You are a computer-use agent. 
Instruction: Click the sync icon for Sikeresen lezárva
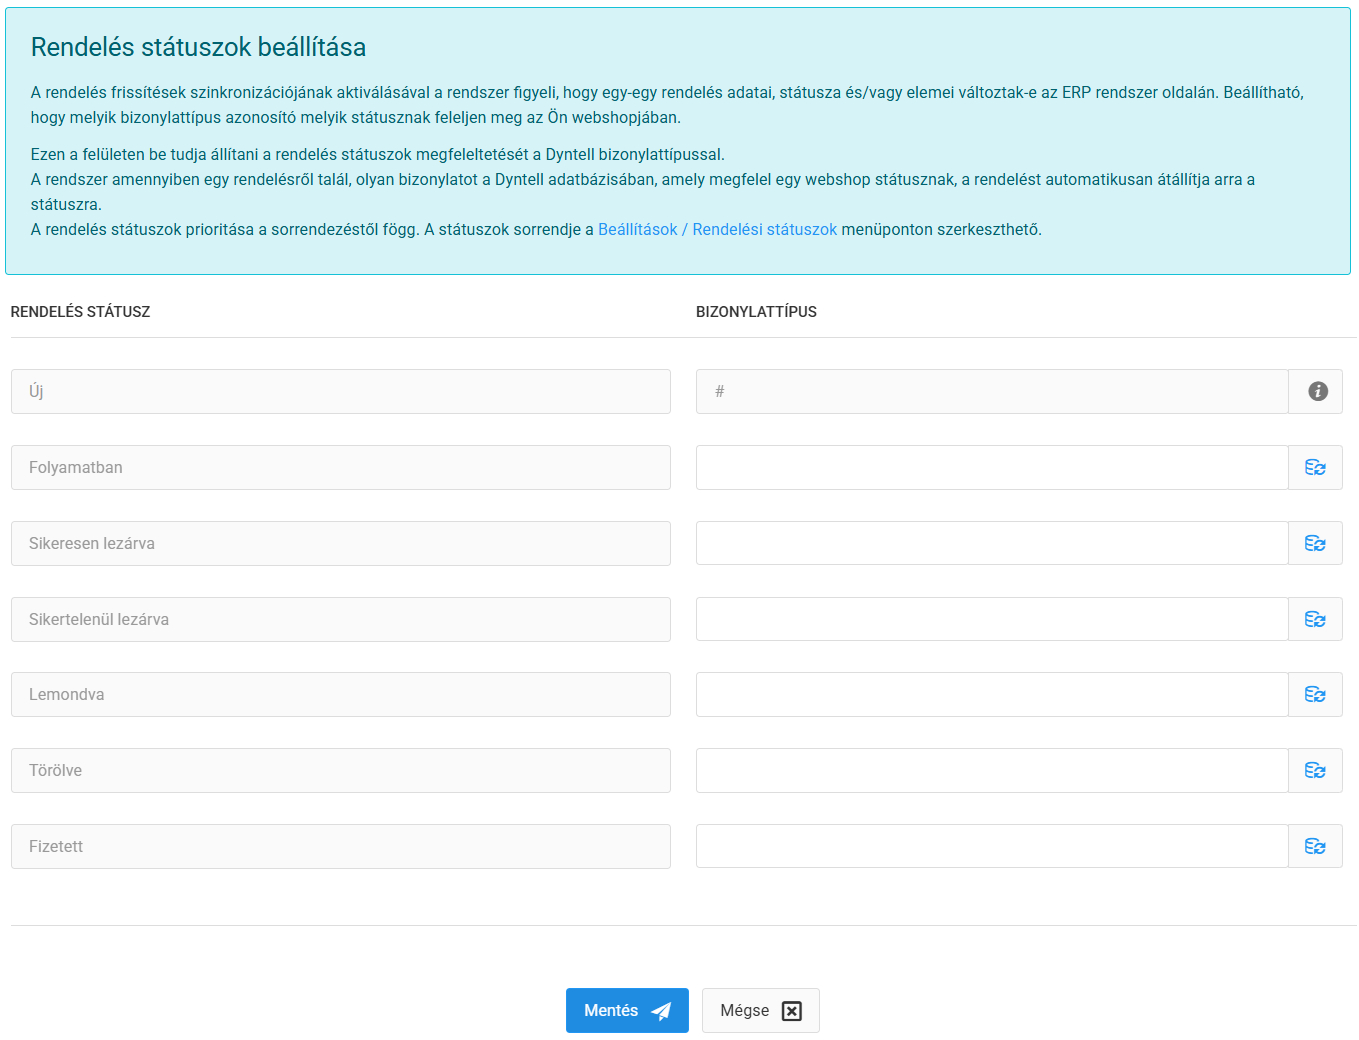1315,543
